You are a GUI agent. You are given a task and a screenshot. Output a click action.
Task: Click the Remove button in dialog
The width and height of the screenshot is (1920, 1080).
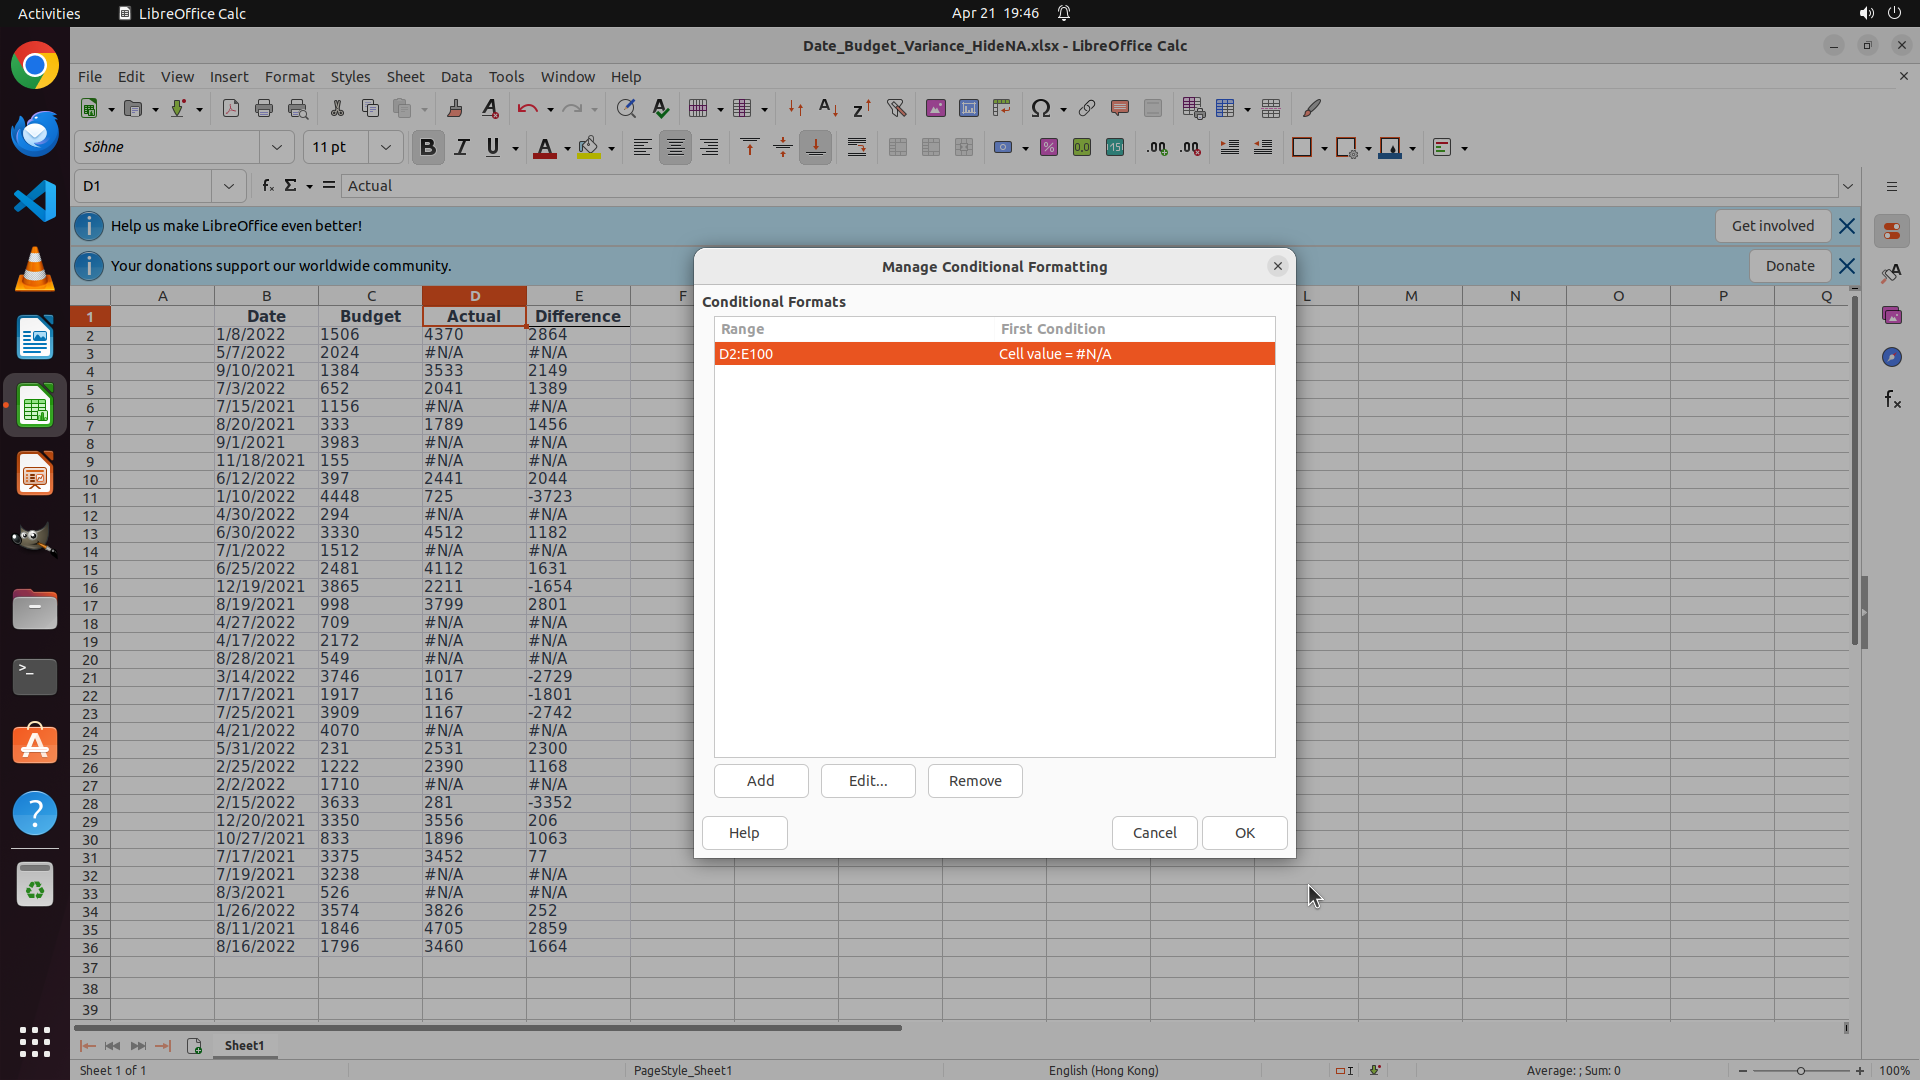pyautogui.click(x=974, y=781)
